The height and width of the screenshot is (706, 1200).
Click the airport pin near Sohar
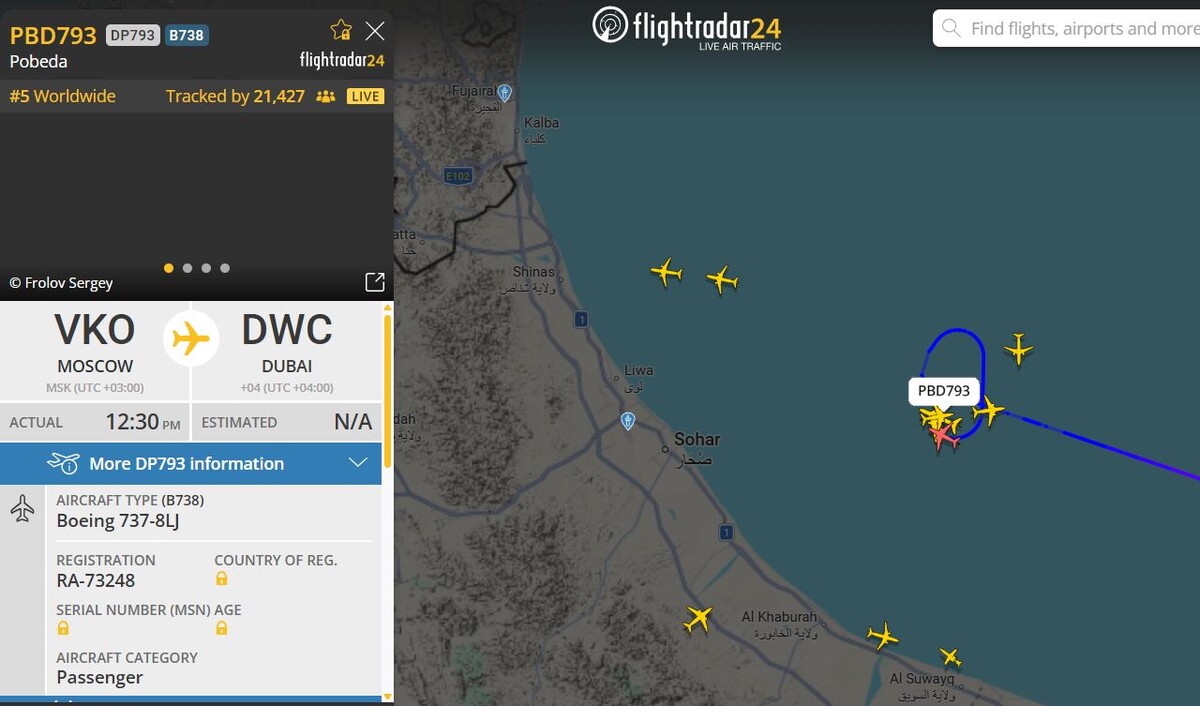point(628,421)
